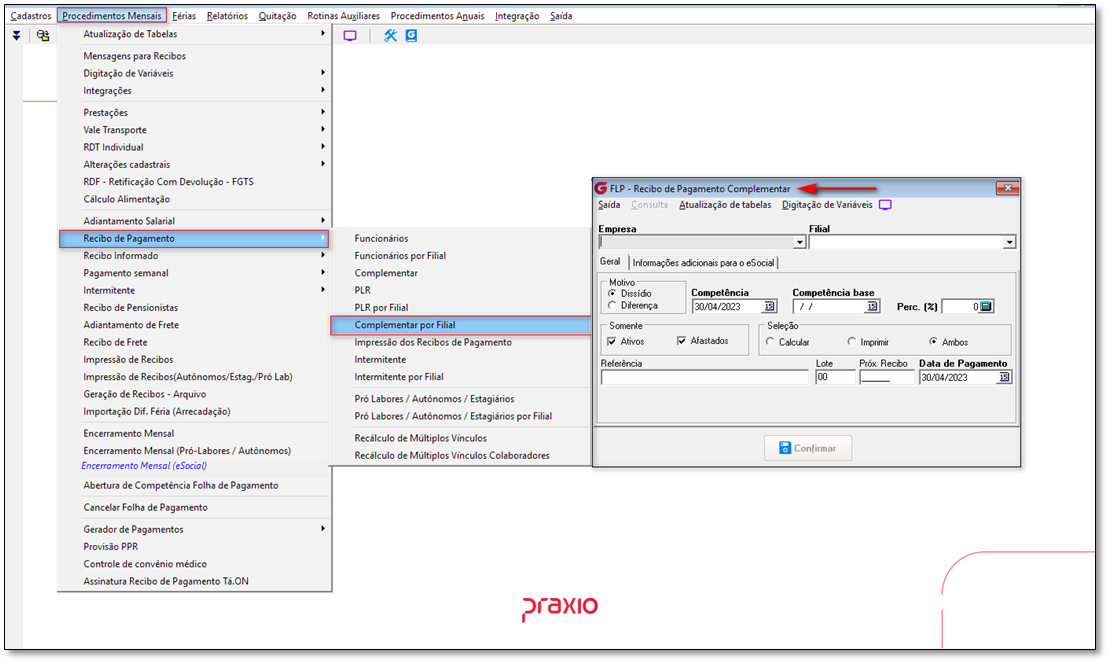Toggle the Afastados checkbox
1109x663 pixels.
coord(681,341)
